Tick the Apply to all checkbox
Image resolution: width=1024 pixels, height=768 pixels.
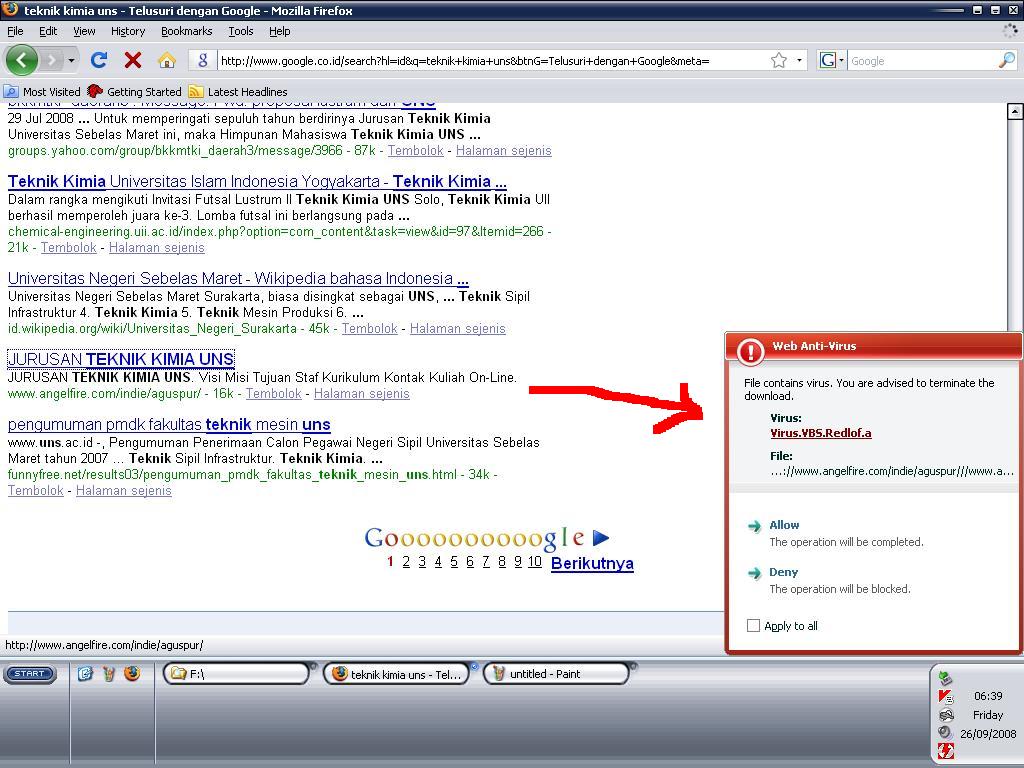753,626
